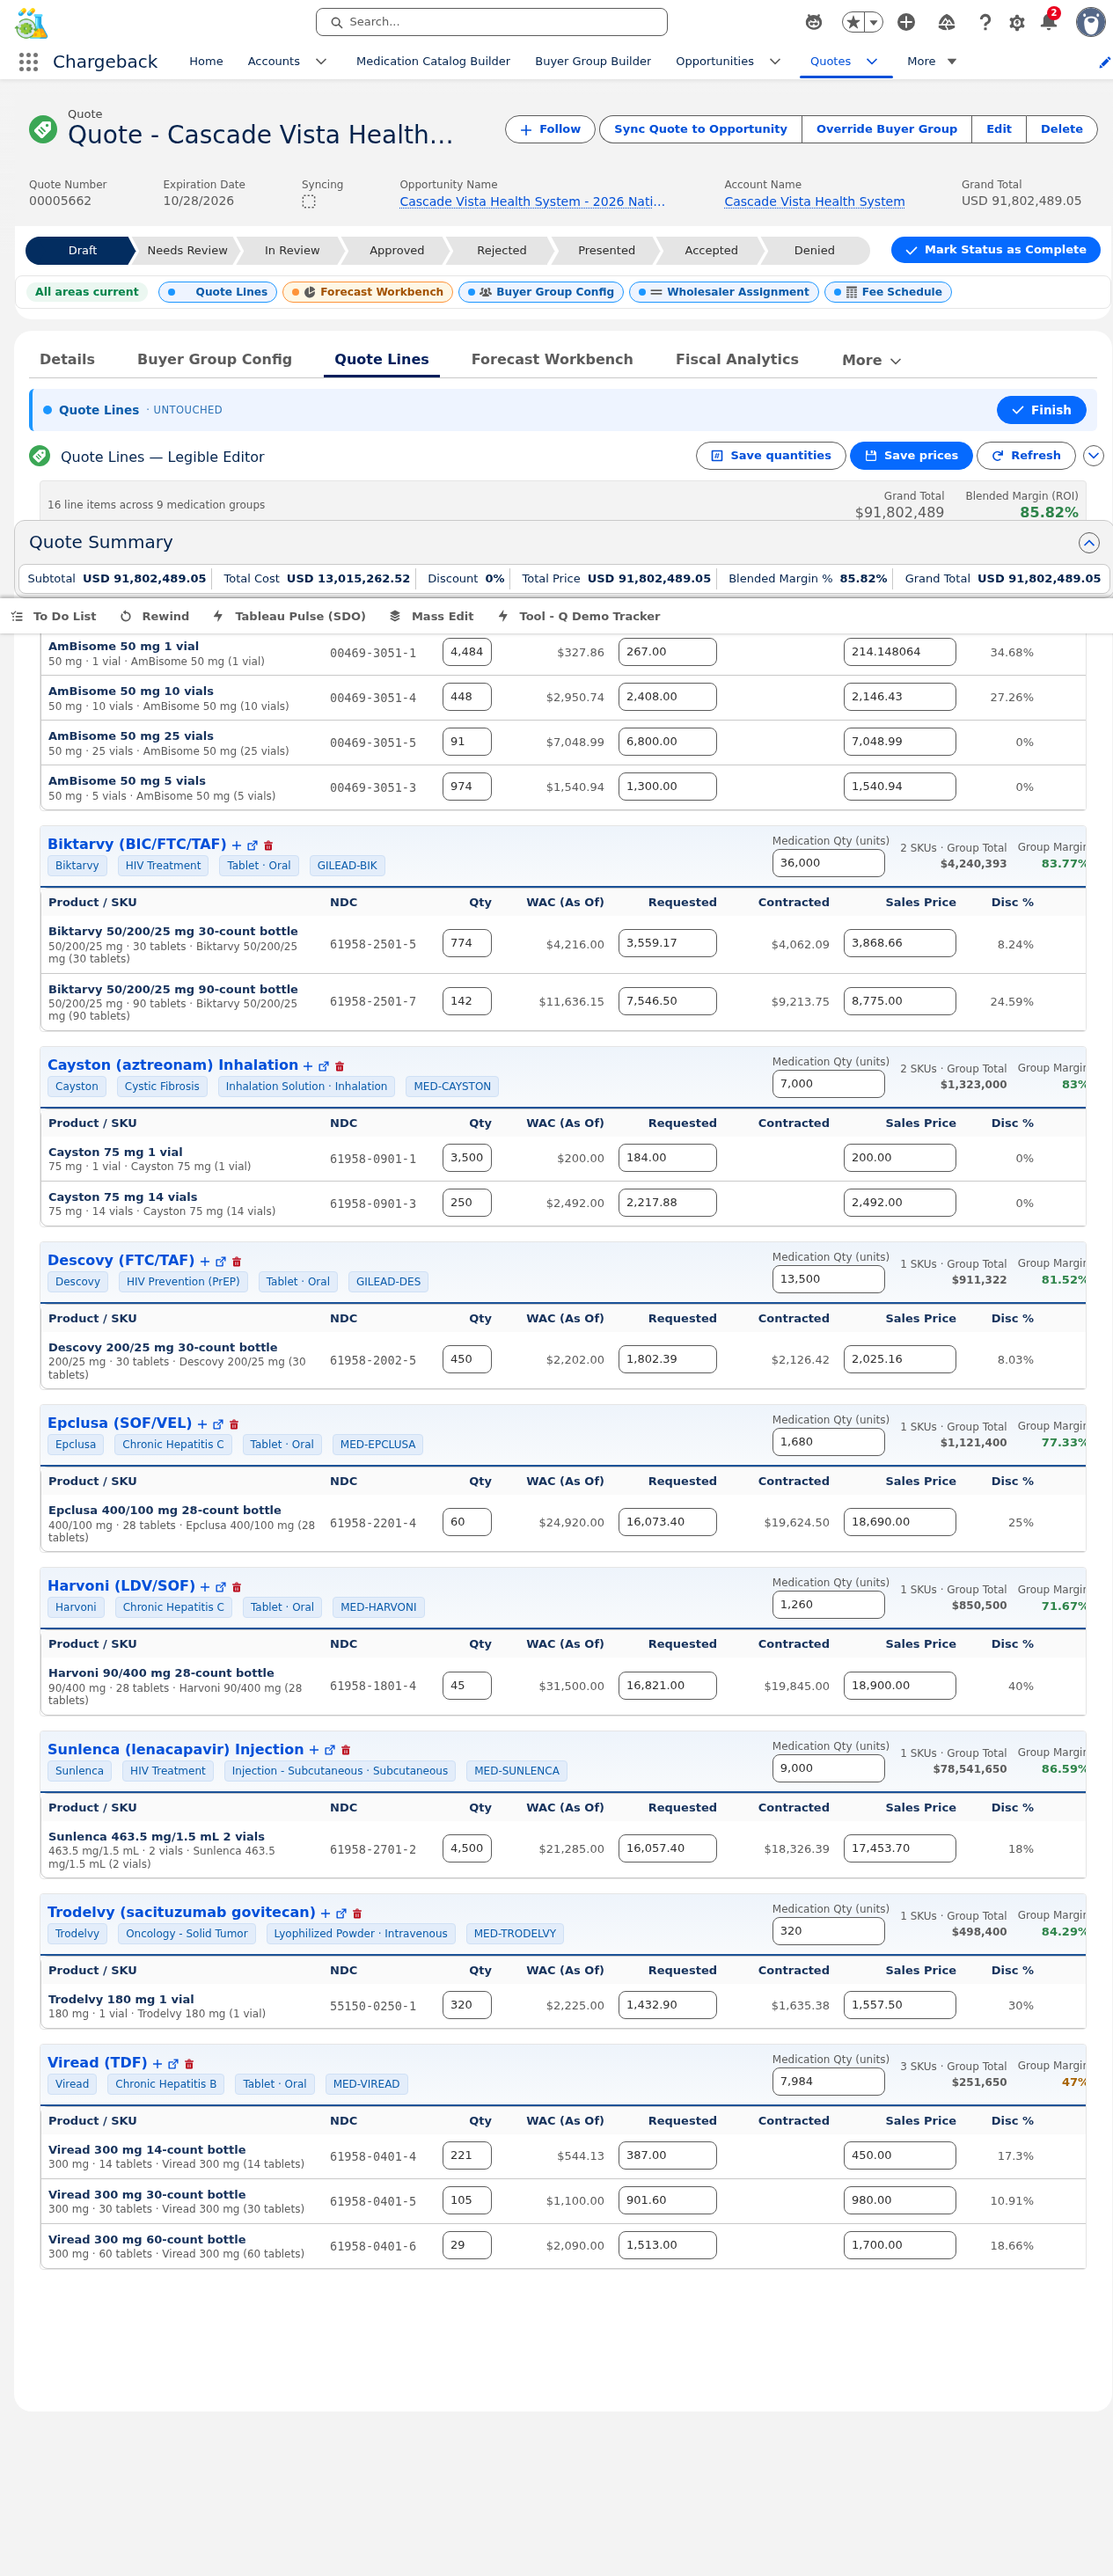Click Qty field for Trodelvy 180 mg vial
Viewport: 1113px width, 2576px height.
coord(467,2005)
